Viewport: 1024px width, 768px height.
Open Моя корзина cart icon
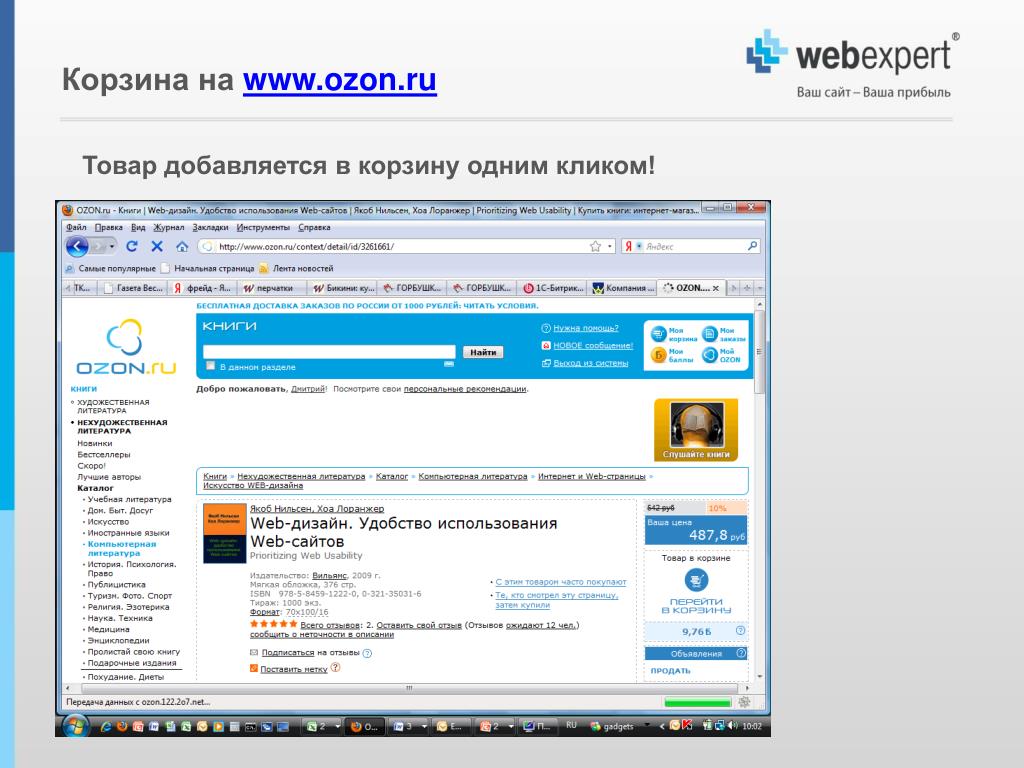[658, 334]
